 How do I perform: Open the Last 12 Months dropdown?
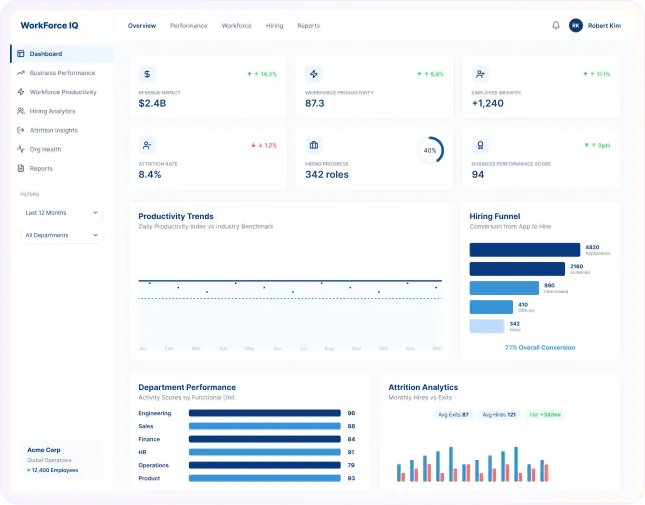click(x=62, y=213)
